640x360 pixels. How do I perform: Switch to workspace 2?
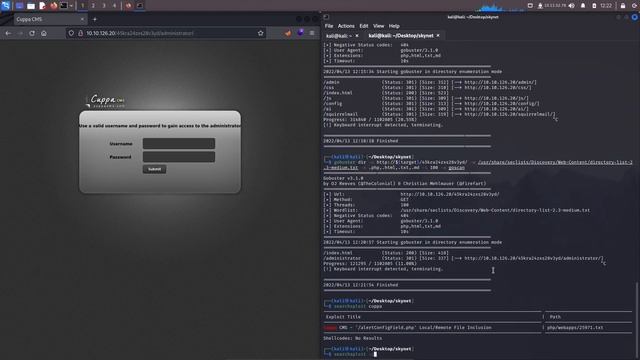tap(93, 6)
